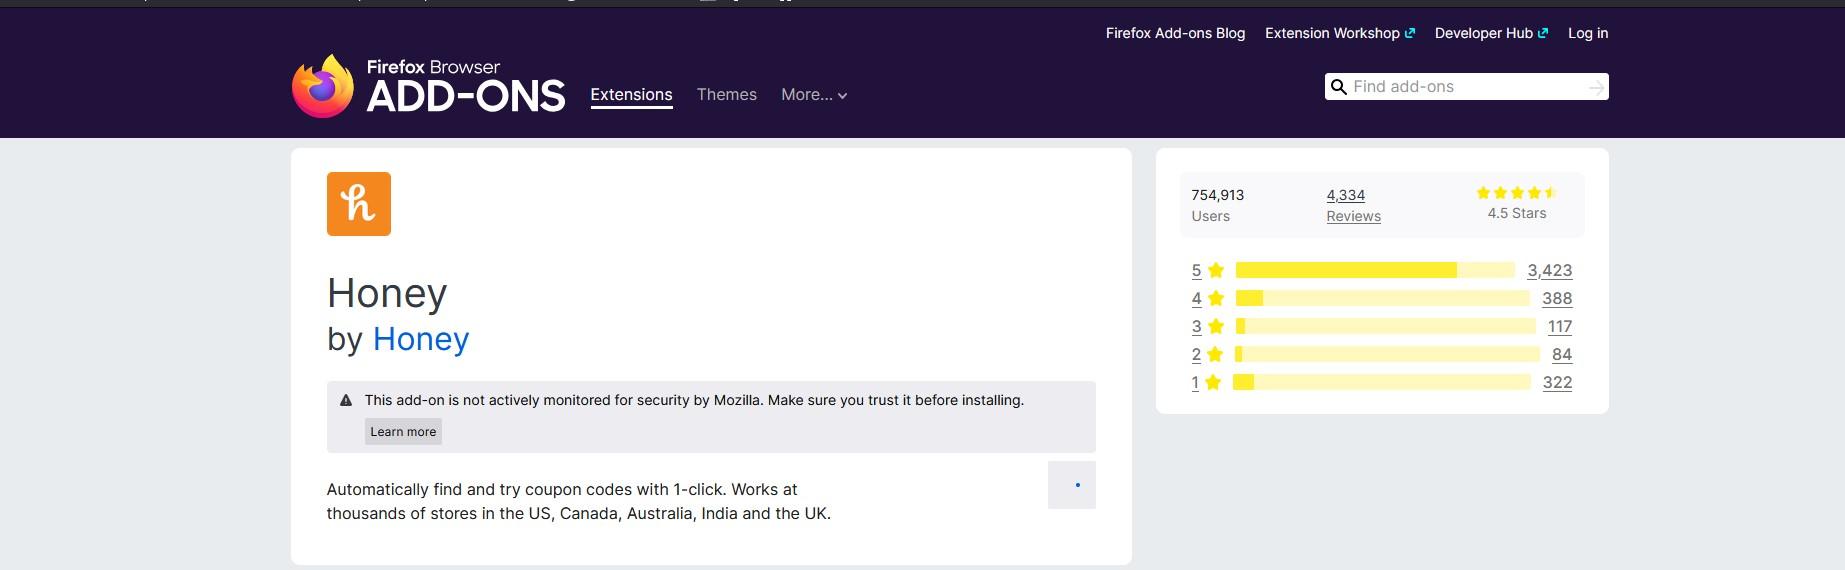Open Developer Hub link
Viewport: 1845px width, 570px height.
coord(1491,33)
